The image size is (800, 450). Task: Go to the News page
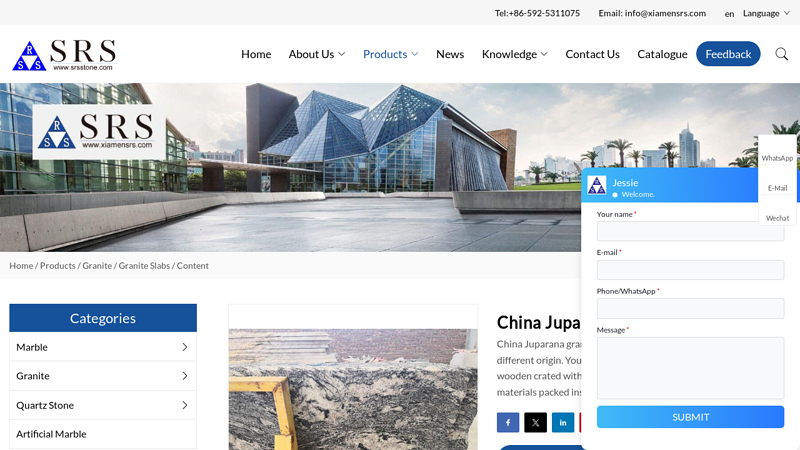(450, 54)
